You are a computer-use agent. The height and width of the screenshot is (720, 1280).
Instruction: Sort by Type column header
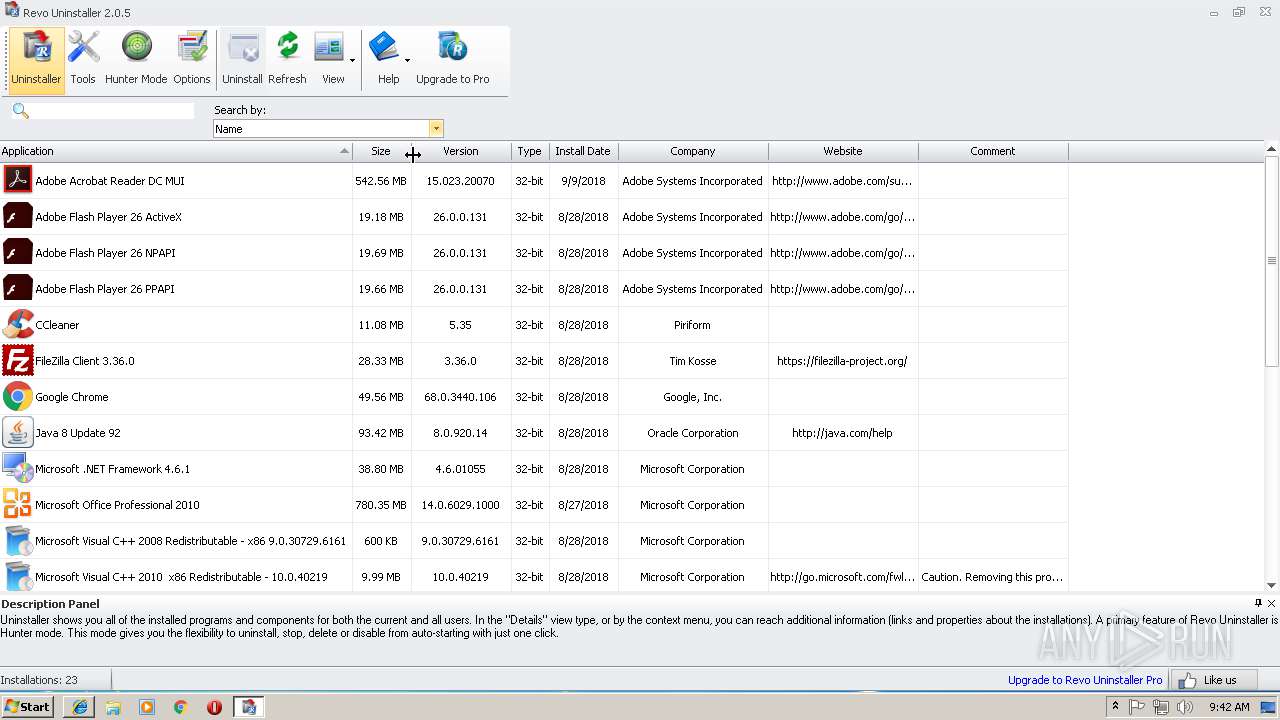(x=530, y=151)
